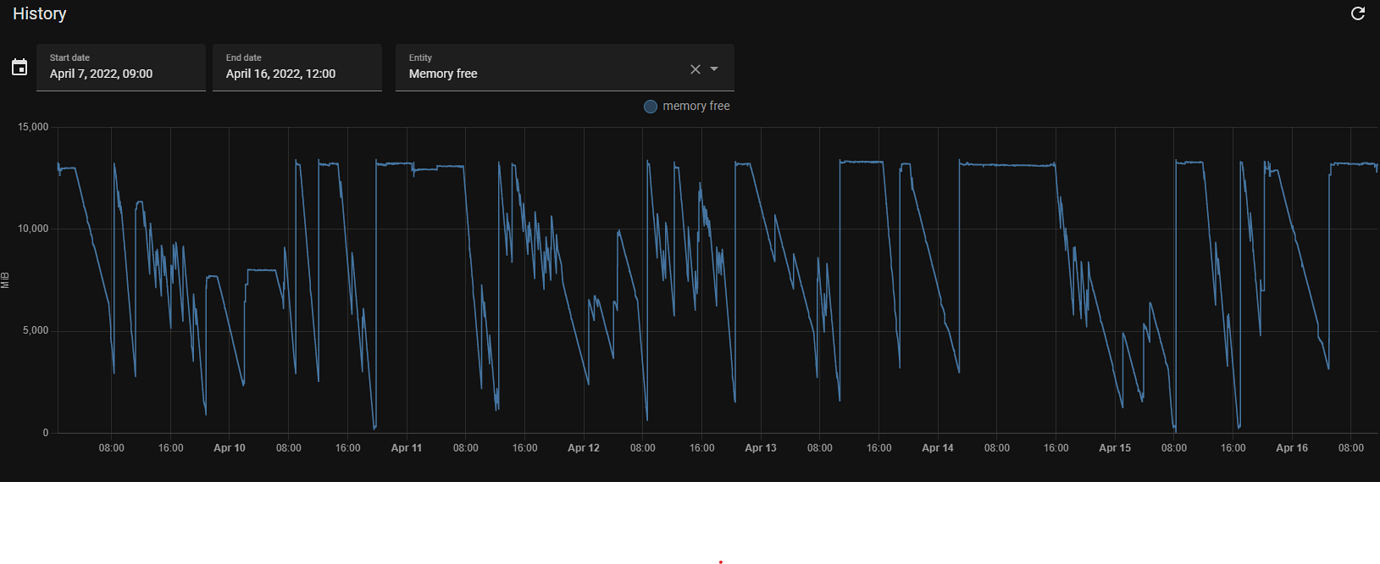Click the blue memory free legend circle
The width and height of the screenshot is (1380, 564).
(650, 106)
